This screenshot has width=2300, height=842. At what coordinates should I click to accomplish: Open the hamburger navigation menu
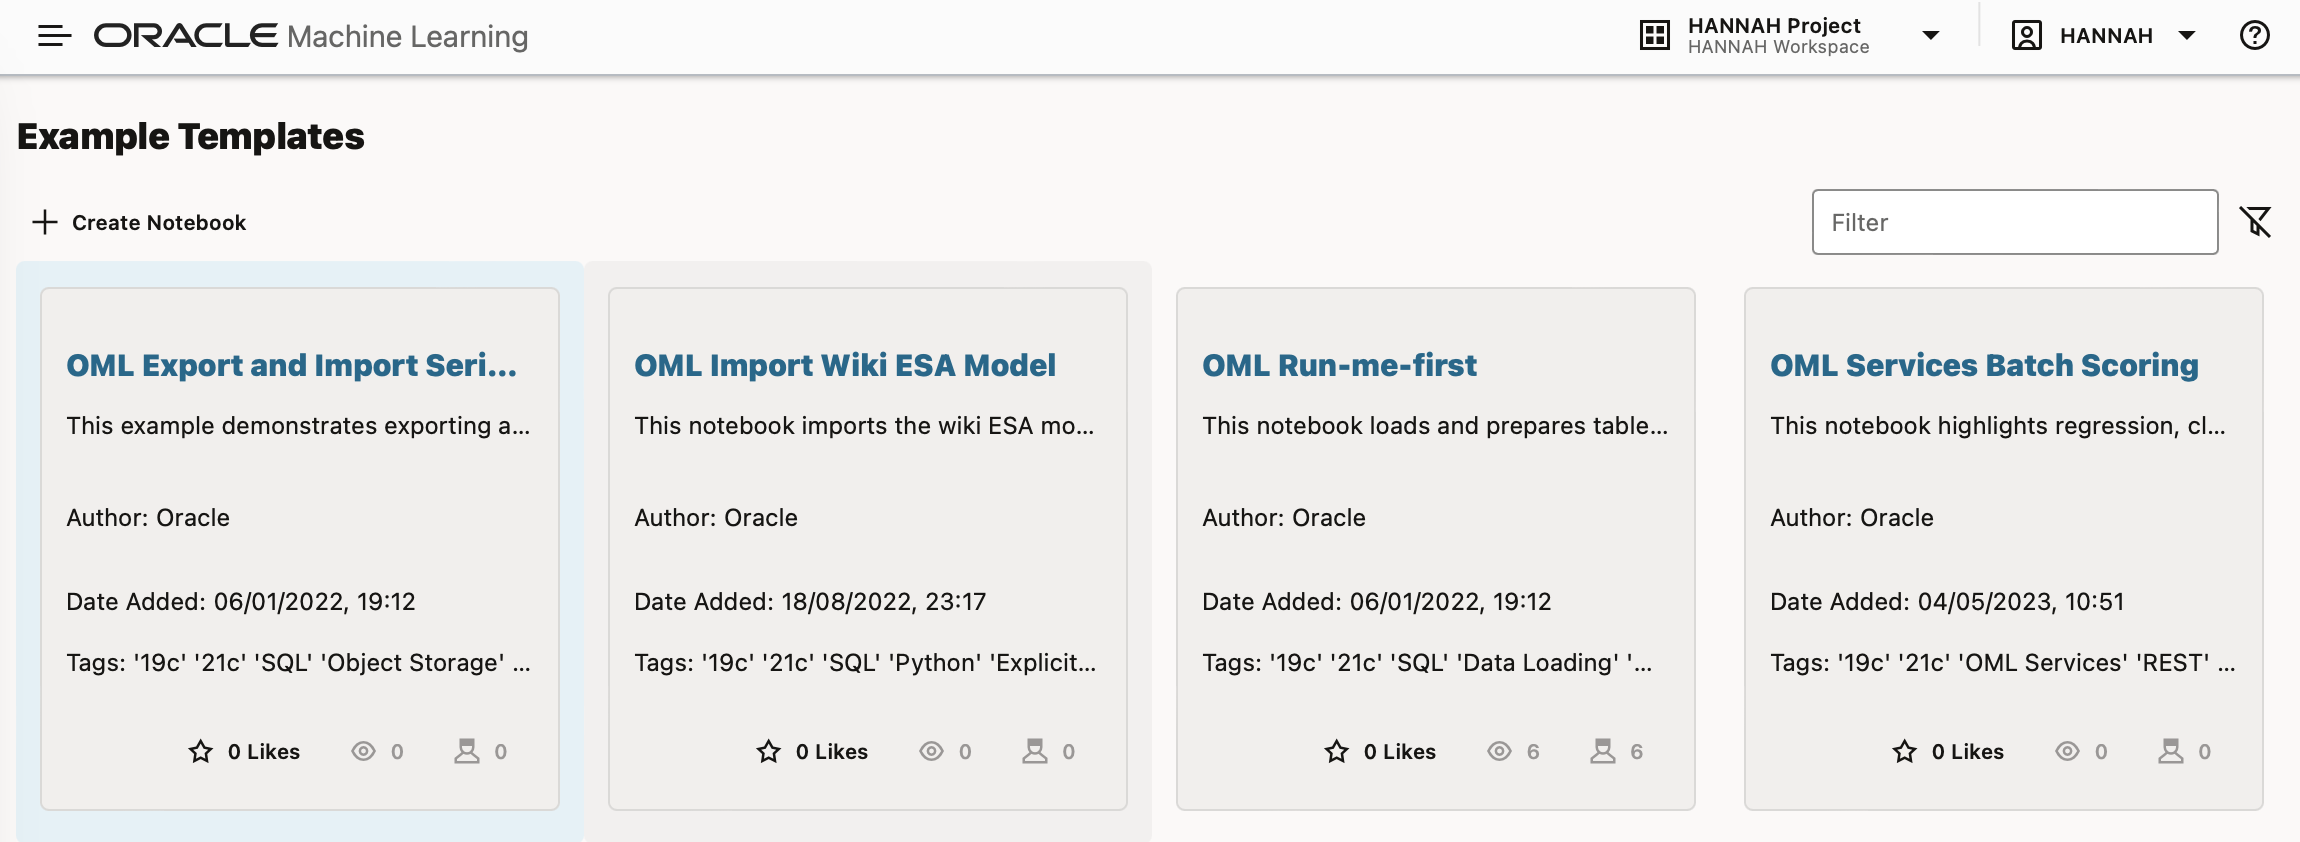coord(54,36)
